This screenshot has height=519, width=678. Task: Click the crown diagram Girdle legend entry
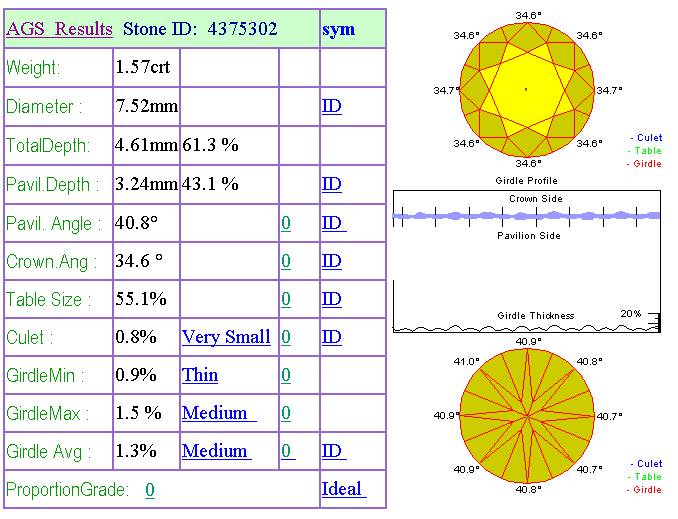click(644, 163)
